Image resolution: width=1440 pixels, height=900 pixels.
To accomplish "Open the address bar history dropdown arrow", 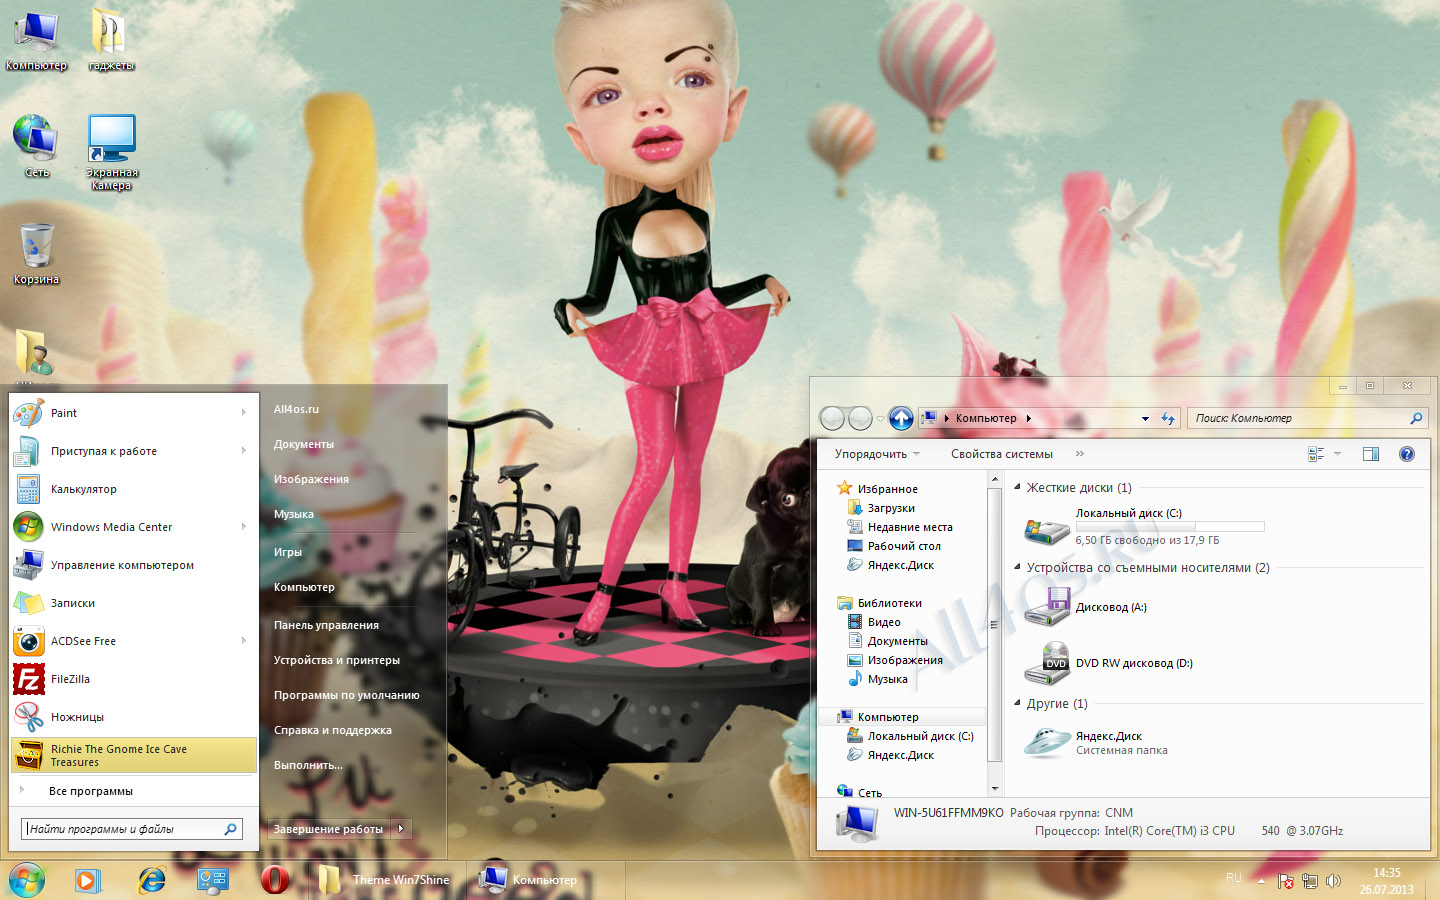I will tap(1145, 419).
